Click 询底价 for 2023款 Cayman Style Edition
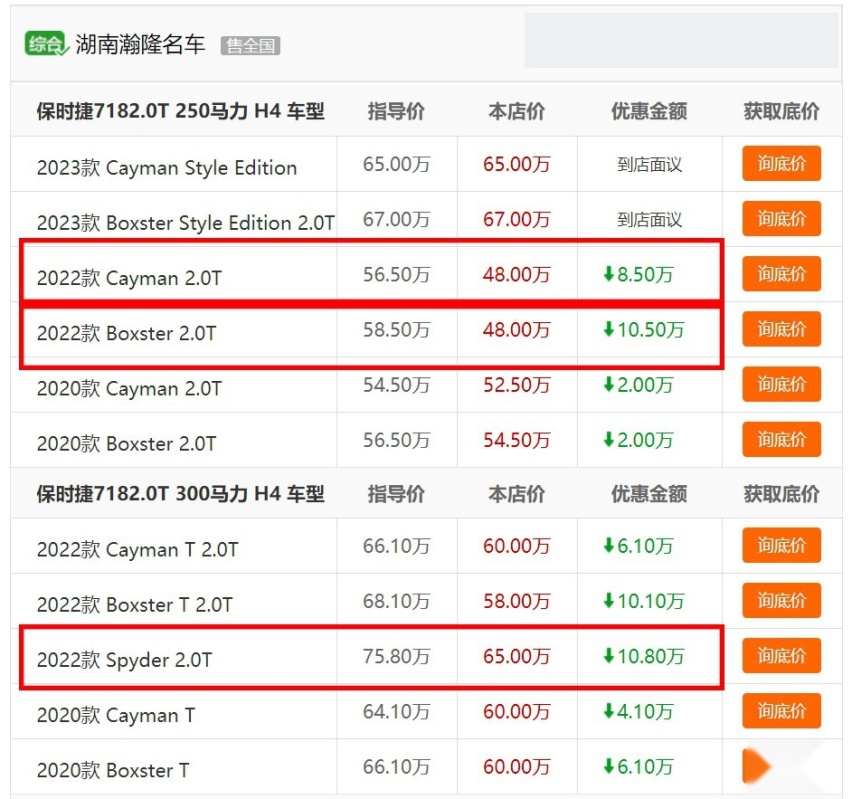852x799 pixels. coord(781,163)
